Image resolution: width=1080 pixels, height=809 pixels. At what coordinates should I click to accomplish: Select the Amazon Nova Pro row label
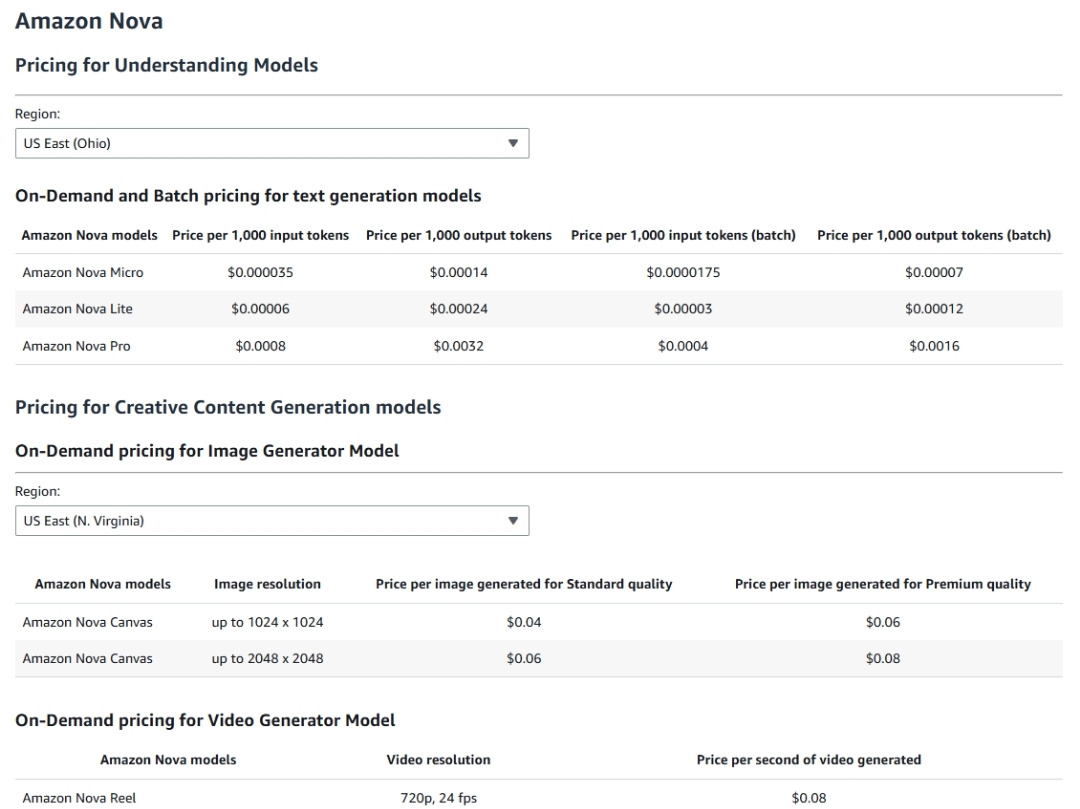[76, 346]
